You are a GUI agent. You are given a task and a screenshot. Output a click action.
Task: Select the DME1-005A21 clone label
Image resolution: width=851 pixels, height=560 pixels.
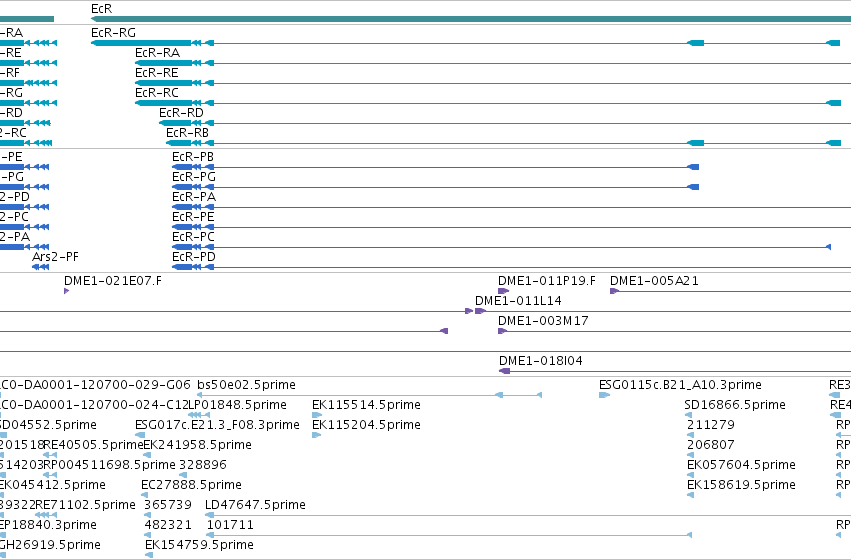[655, 281]
